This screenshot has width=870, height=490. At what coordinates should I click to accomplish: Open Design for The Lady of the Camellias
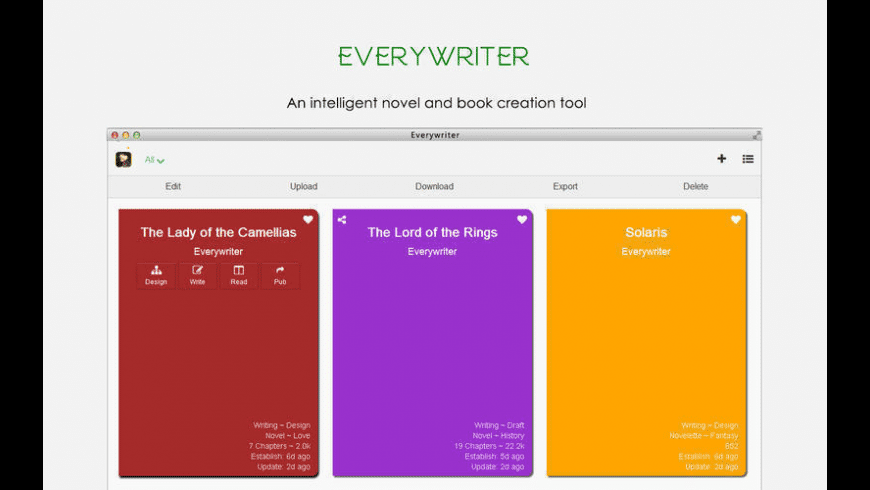click(x=156, y=275)
